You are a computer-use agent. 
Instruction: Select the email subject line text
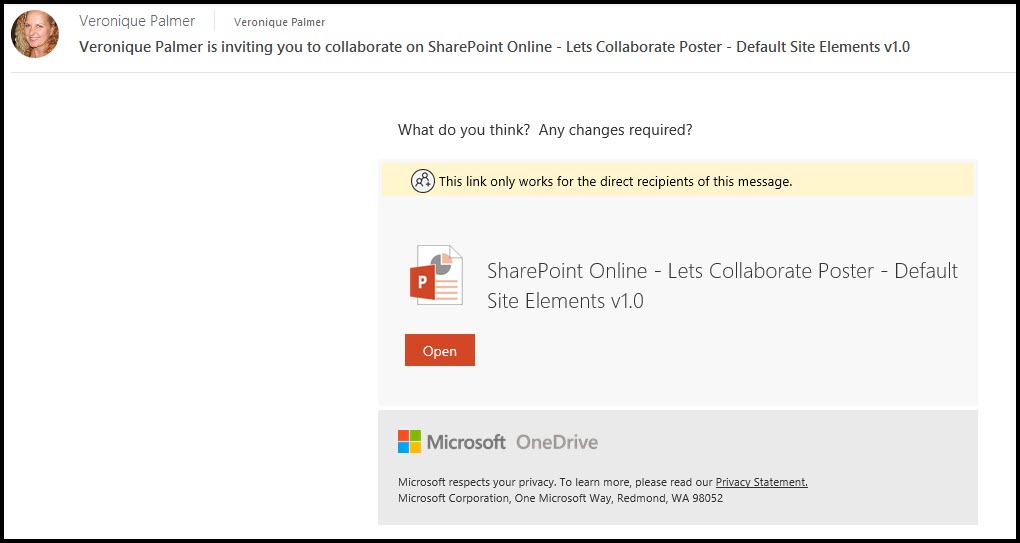click(x=494, y=46)
